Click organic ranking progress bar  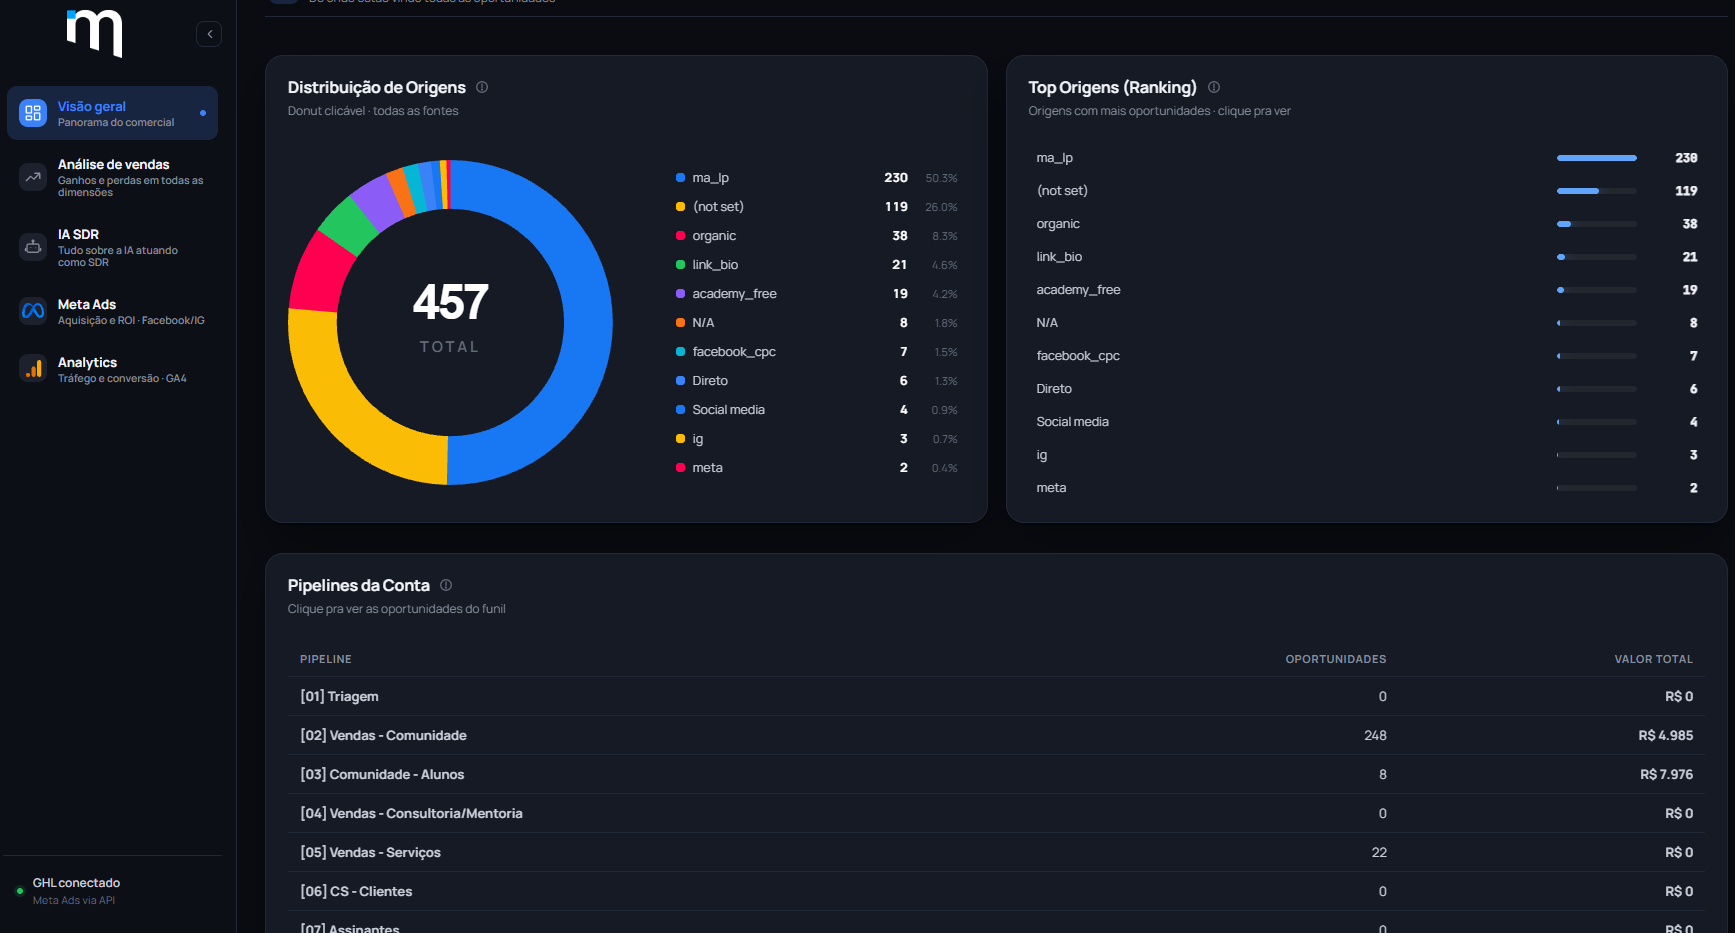1596,224
